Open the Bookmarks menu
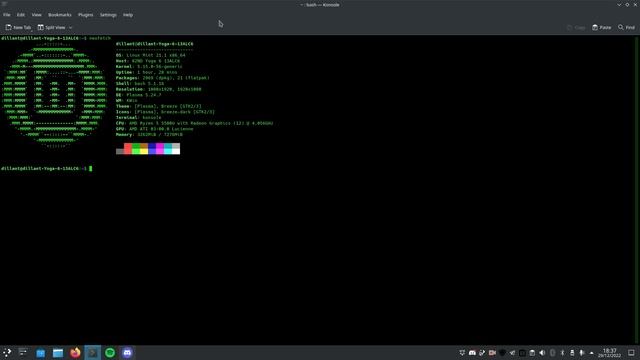The image size is (640, 360). point(60,15)
